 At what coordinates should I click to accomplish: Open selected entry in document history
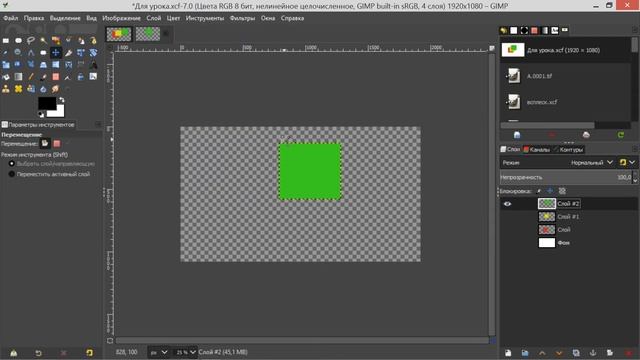point(517,135)
